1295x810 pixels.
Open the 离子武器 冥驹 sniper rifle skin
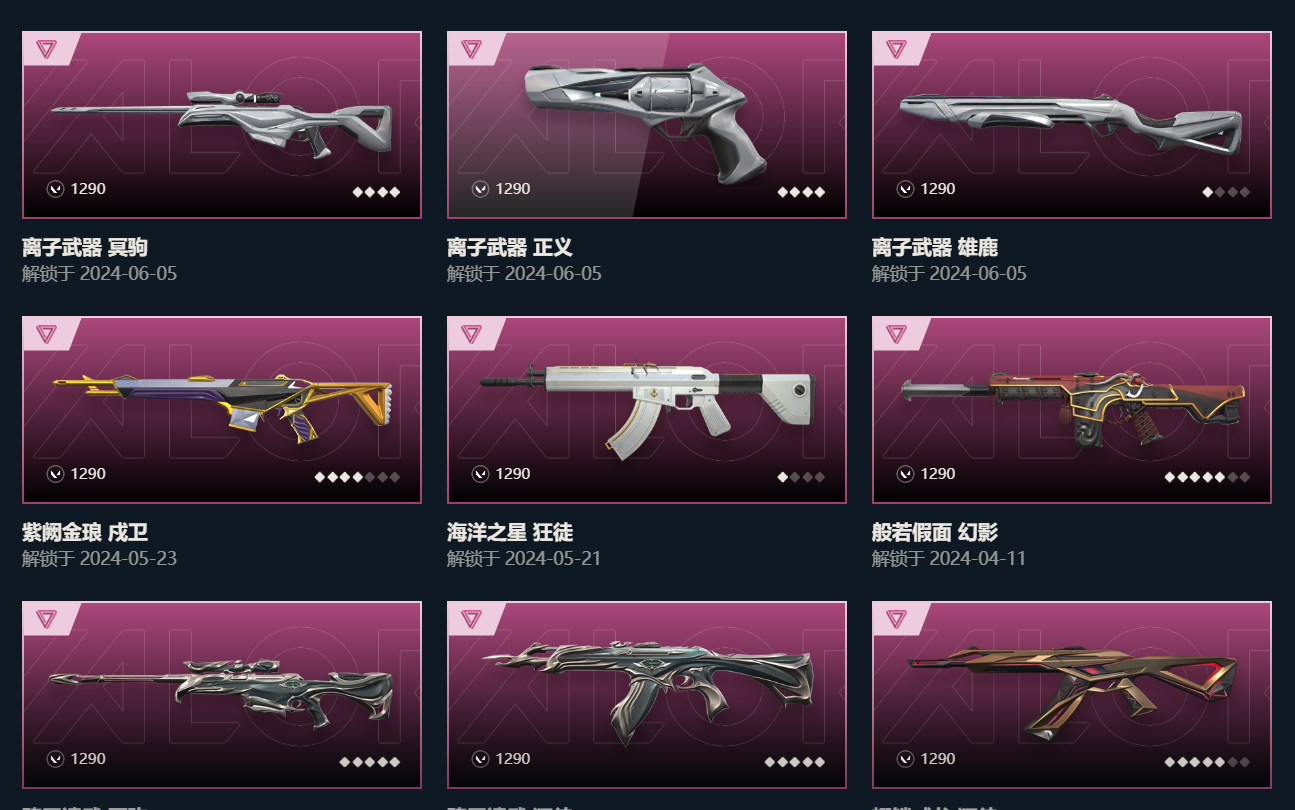point(222,125)
